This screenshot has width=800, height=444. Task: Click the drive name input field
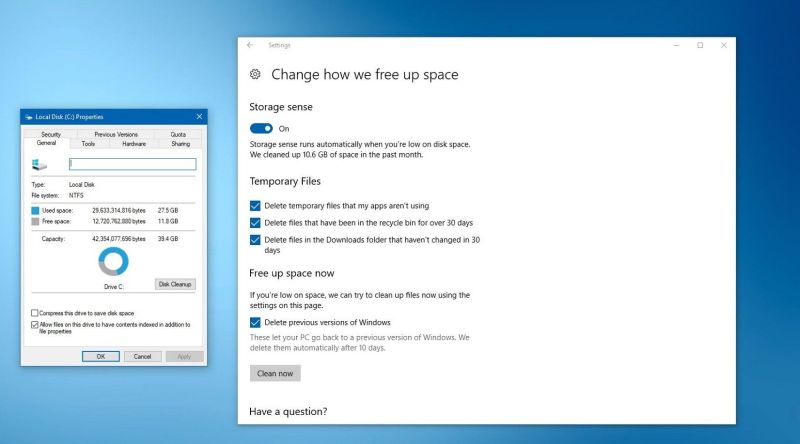coord(132,164)
